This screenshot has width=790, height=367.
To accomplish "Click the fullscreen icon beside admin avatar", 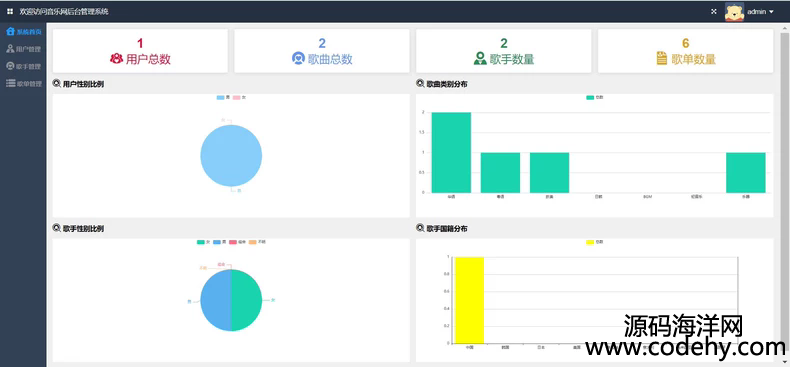I will pyautogui.click(x=713, y=12).
